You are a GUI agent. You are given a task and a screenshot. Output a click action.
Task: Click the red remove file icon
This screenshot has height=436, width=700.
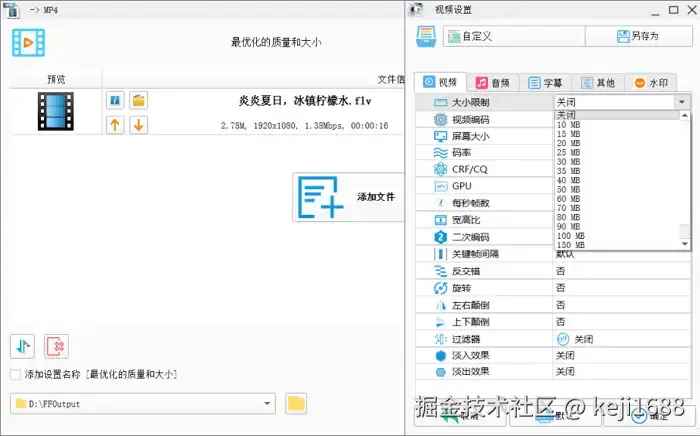(56, 346)
